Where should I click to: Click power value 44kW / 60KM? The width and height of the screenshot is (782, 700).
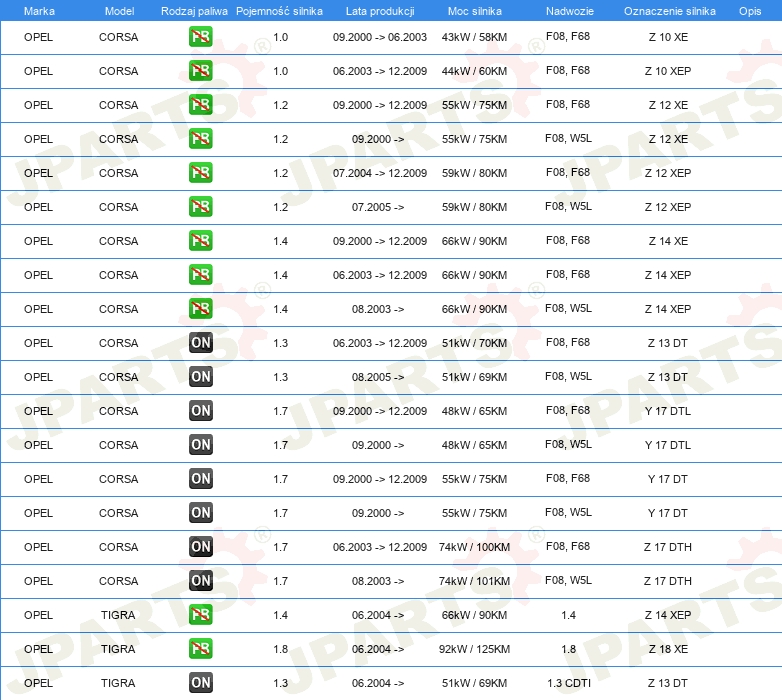tap(474, 71)
